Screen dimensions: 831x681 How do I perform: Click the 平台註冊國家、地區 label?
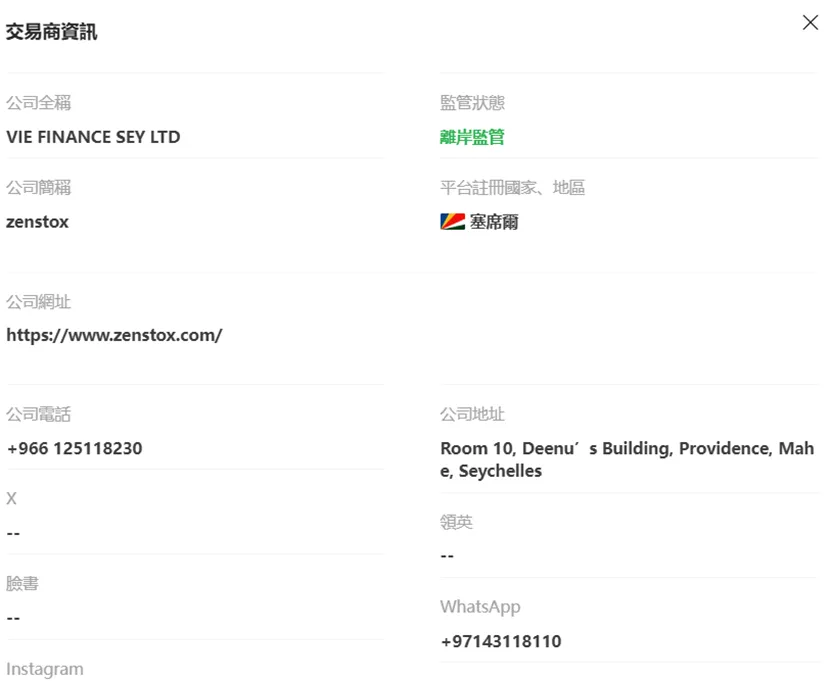(x=512, y=188)
